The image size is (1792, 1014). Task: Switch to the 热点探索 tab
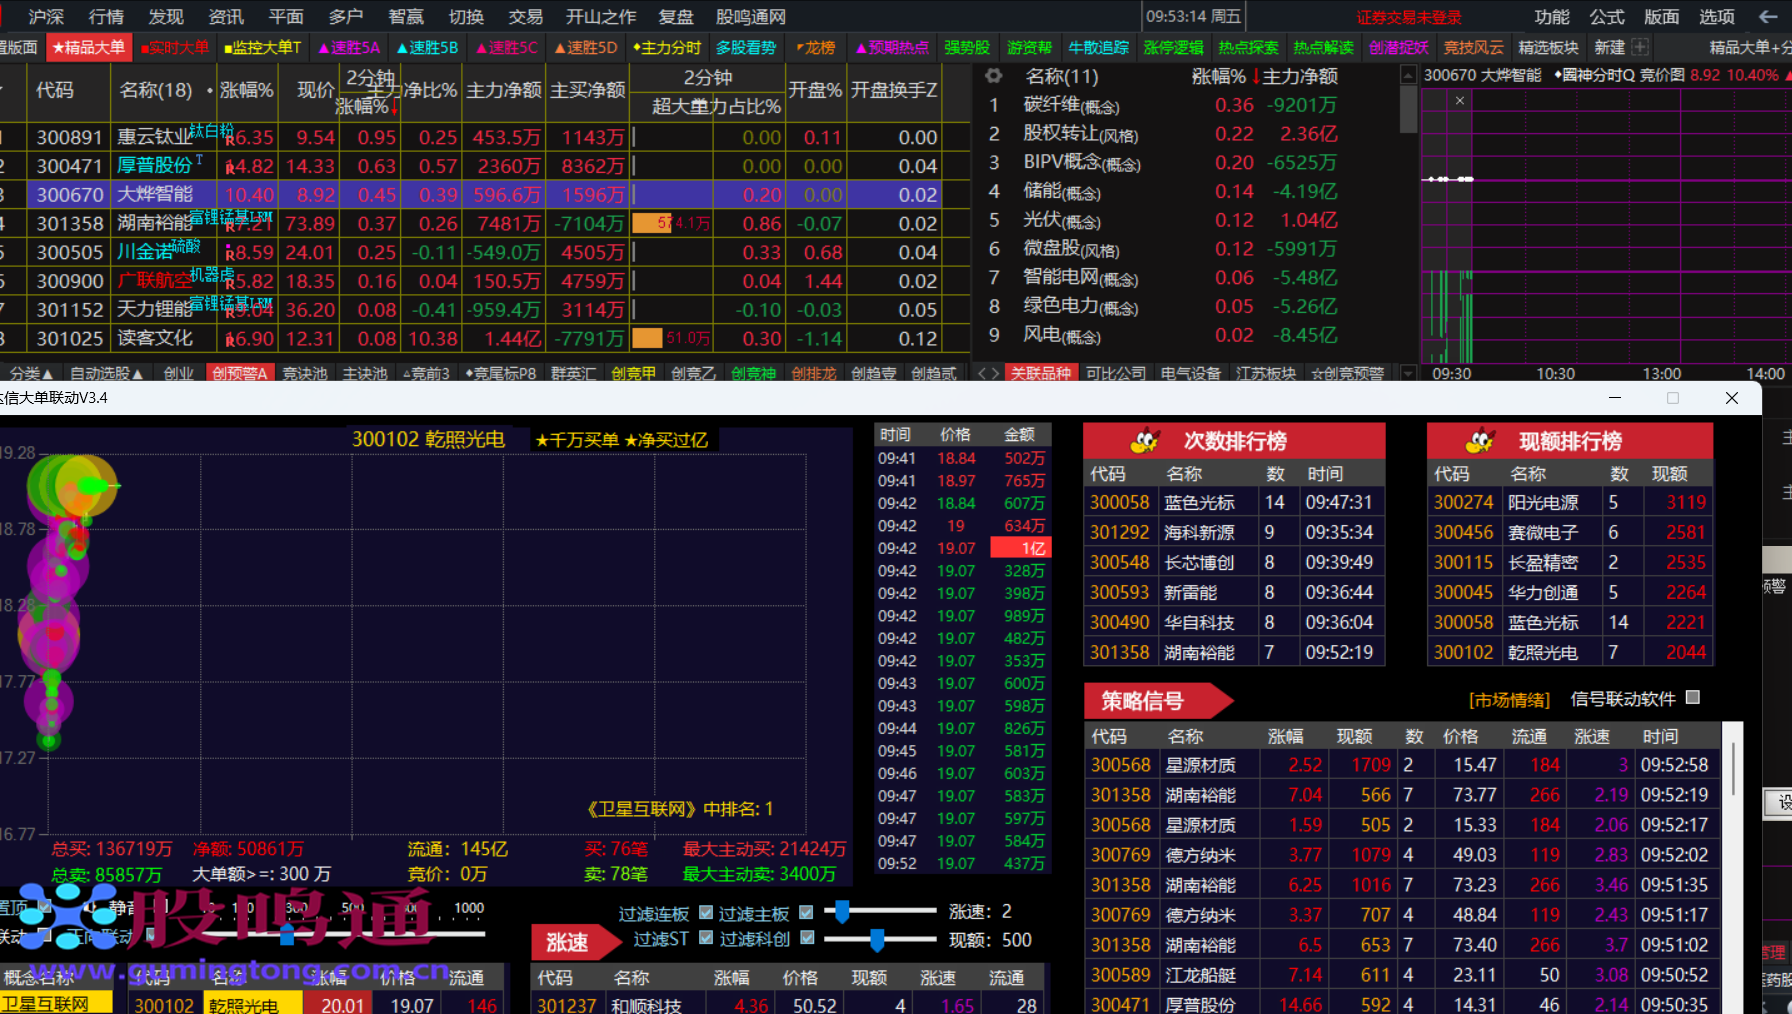point(1248,47)
